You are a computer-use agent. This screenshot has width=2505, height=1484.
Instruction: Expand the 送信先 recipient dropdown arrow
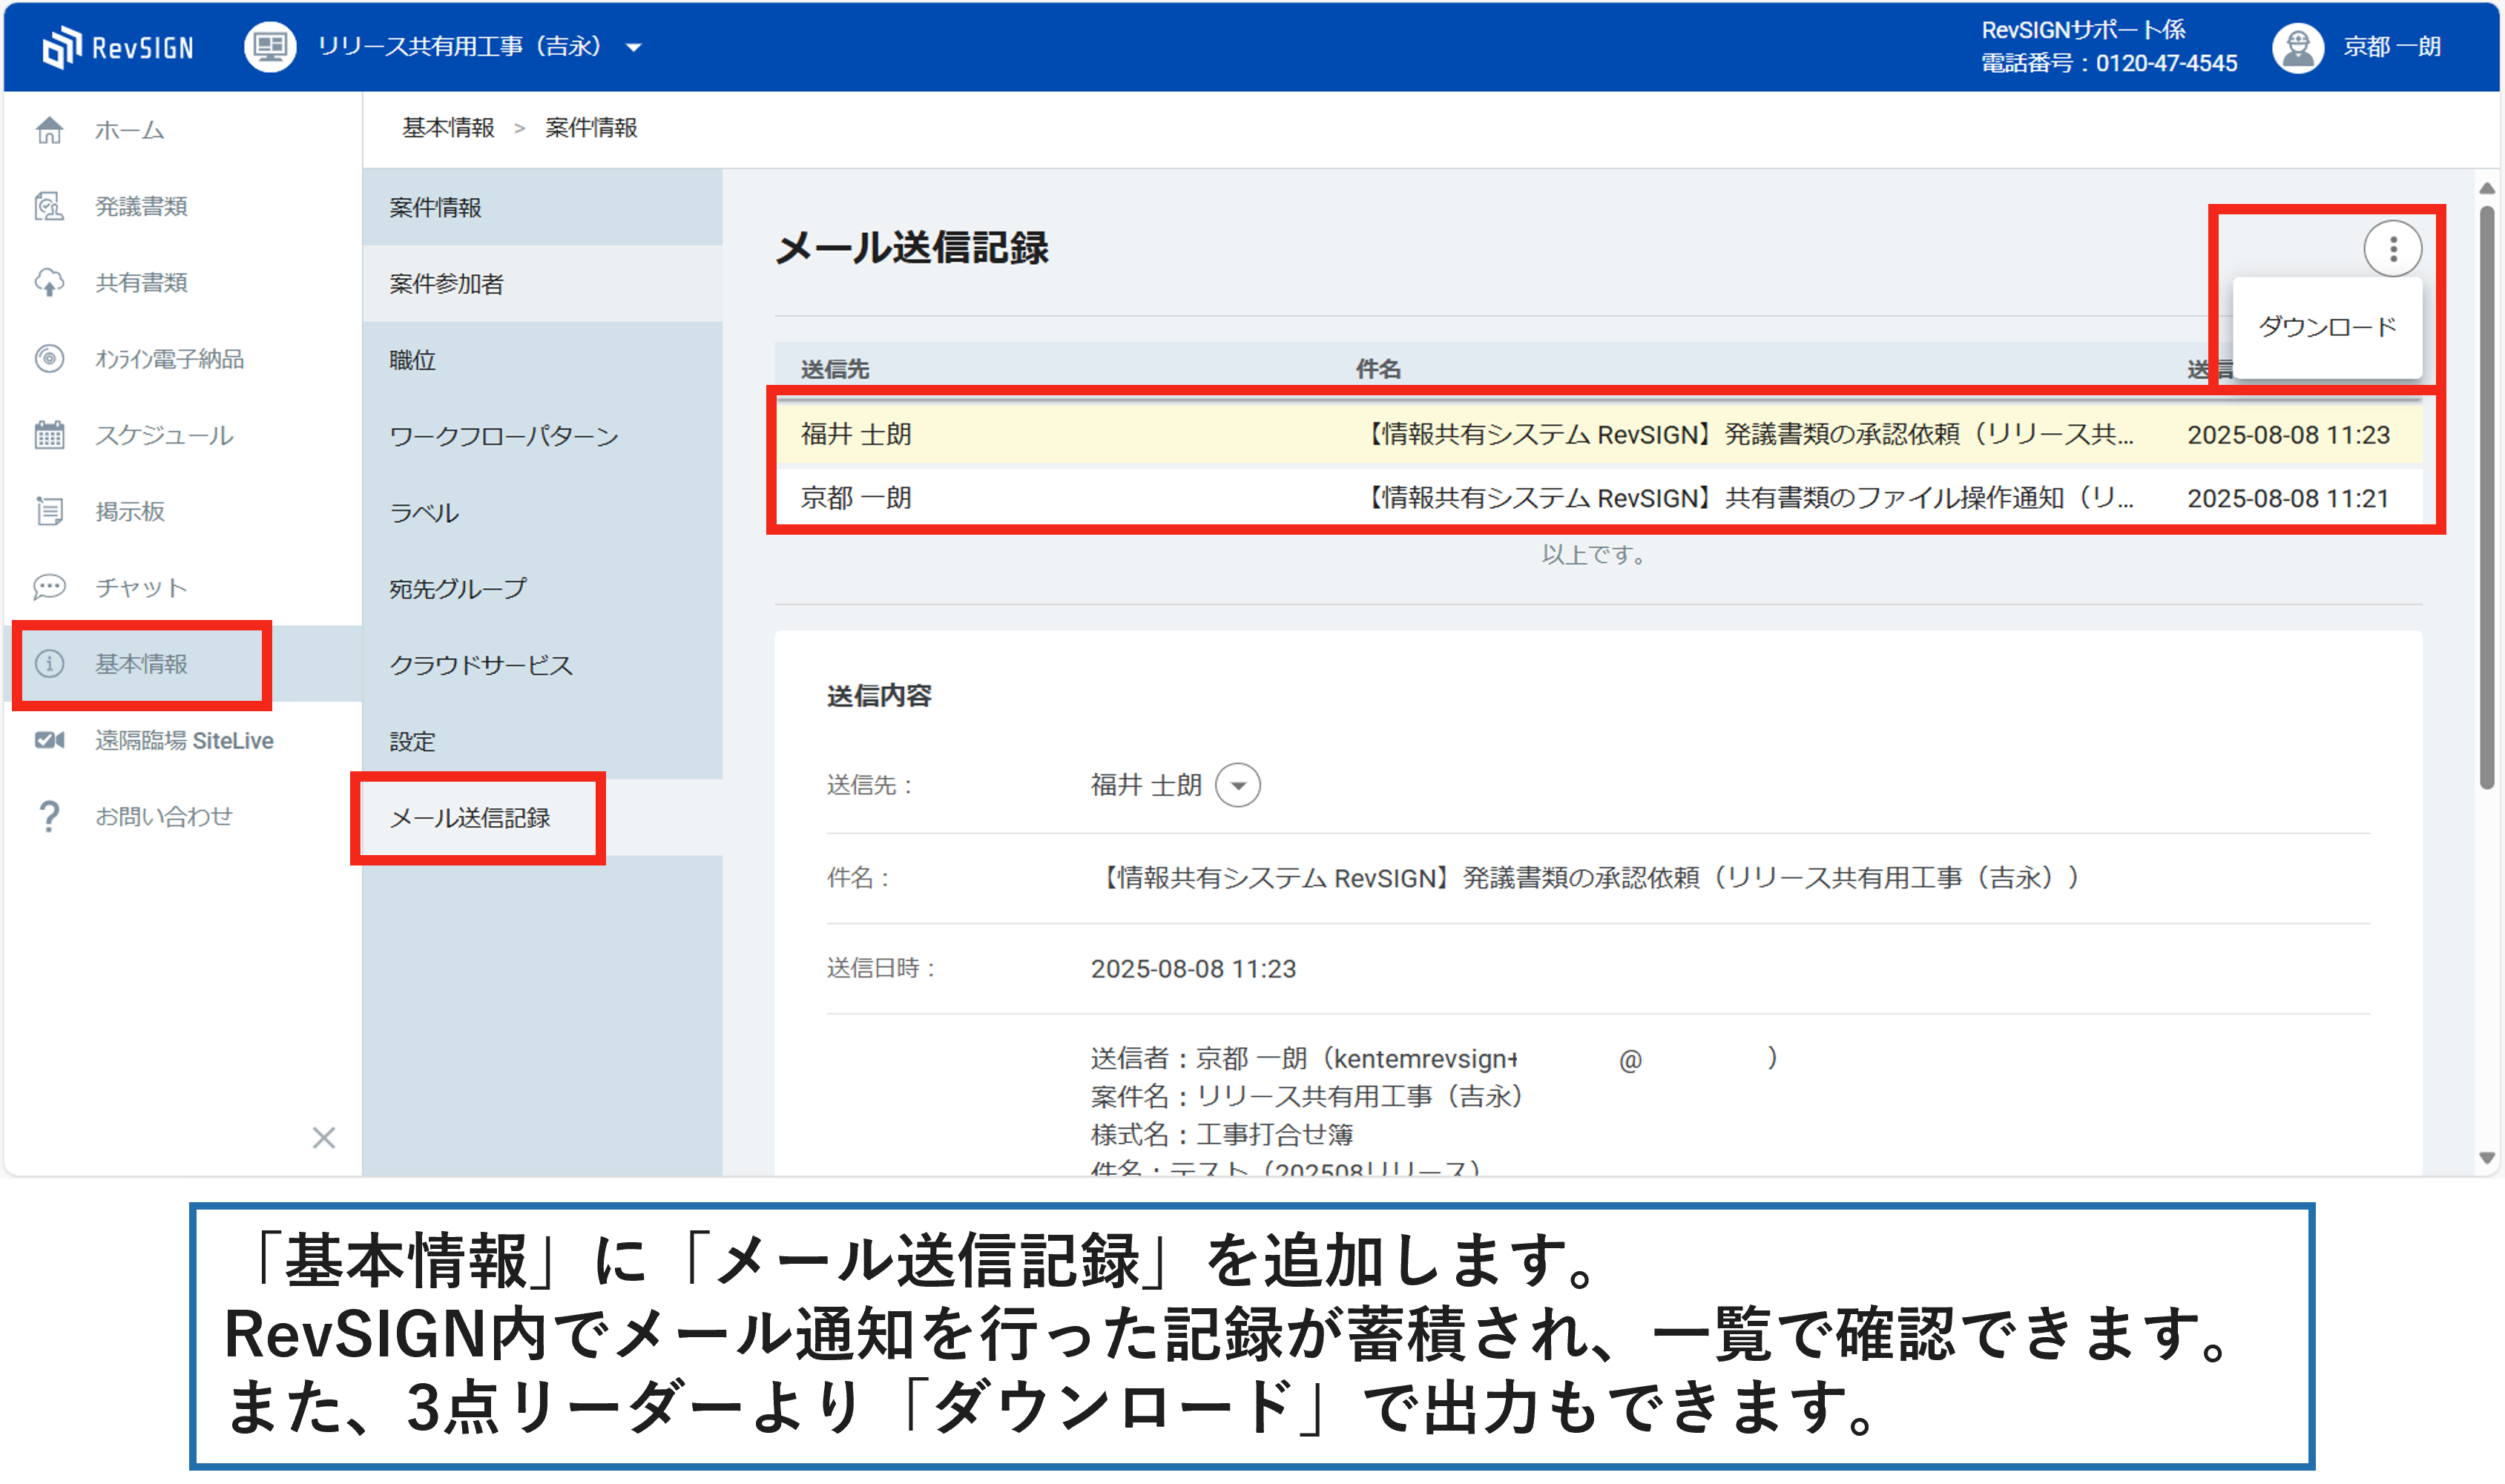coord(1238,785)
